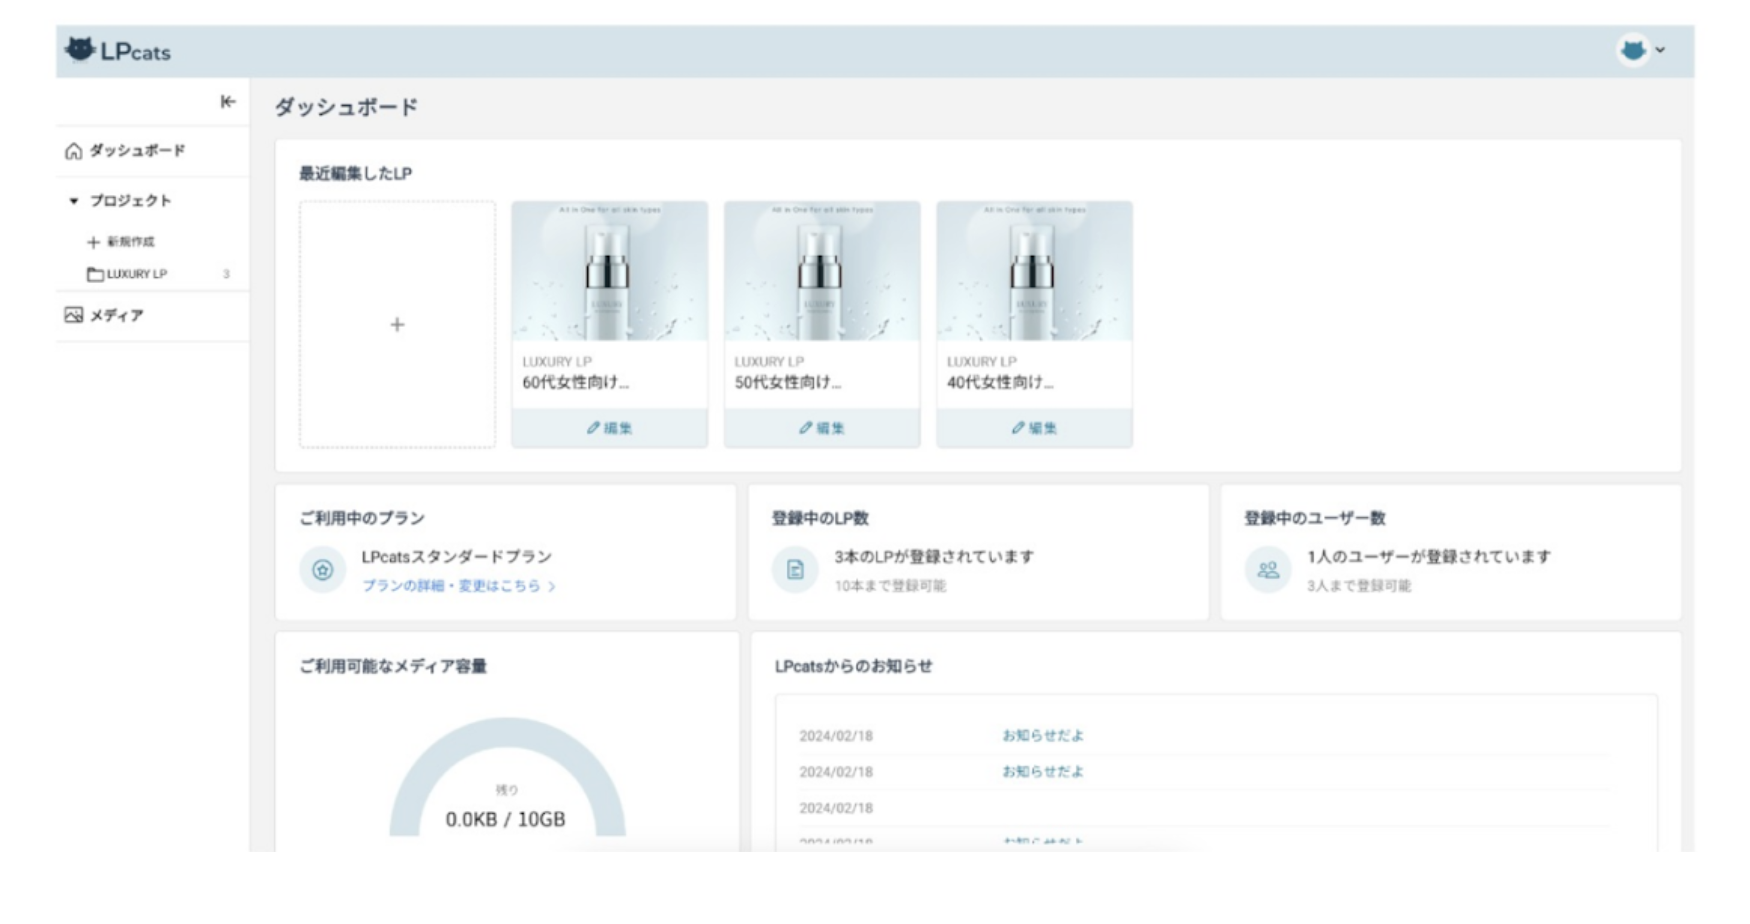Select 新規作成 under projects
Viewport: 1750px width, 924px height.
(x=131, y=242)
